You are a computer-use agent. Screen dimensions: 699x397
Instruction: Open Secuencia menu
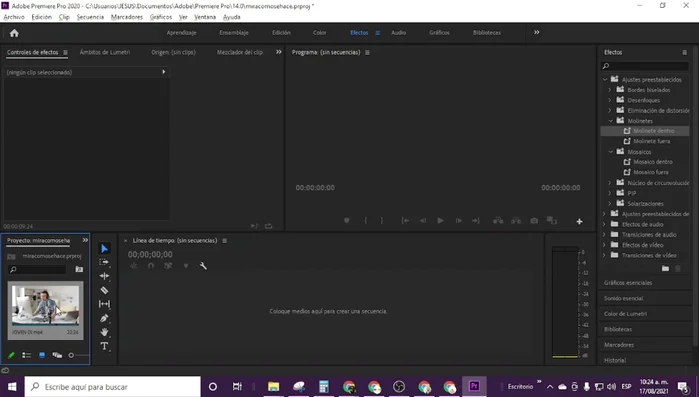coord(90,17)
